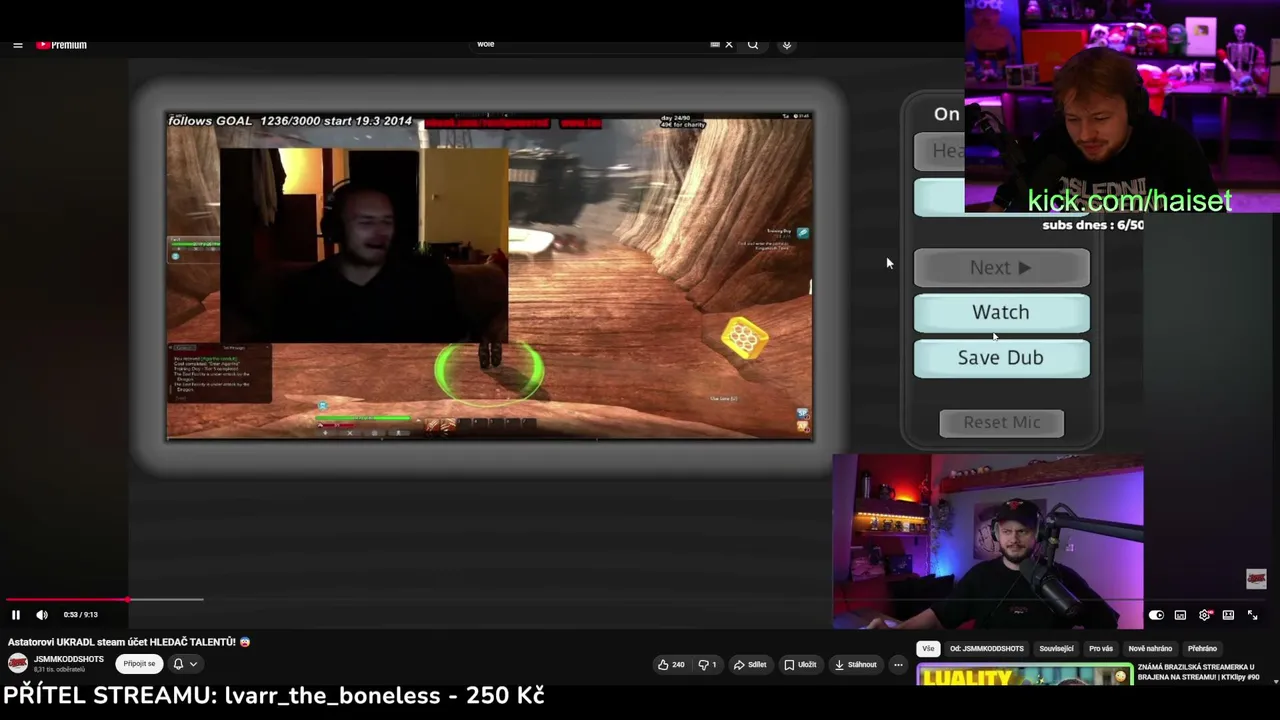Open the YouTube hamburger guide menu
Viewport: 1280px width, 720px height.
pyautogui.click(x=17, y=45)
